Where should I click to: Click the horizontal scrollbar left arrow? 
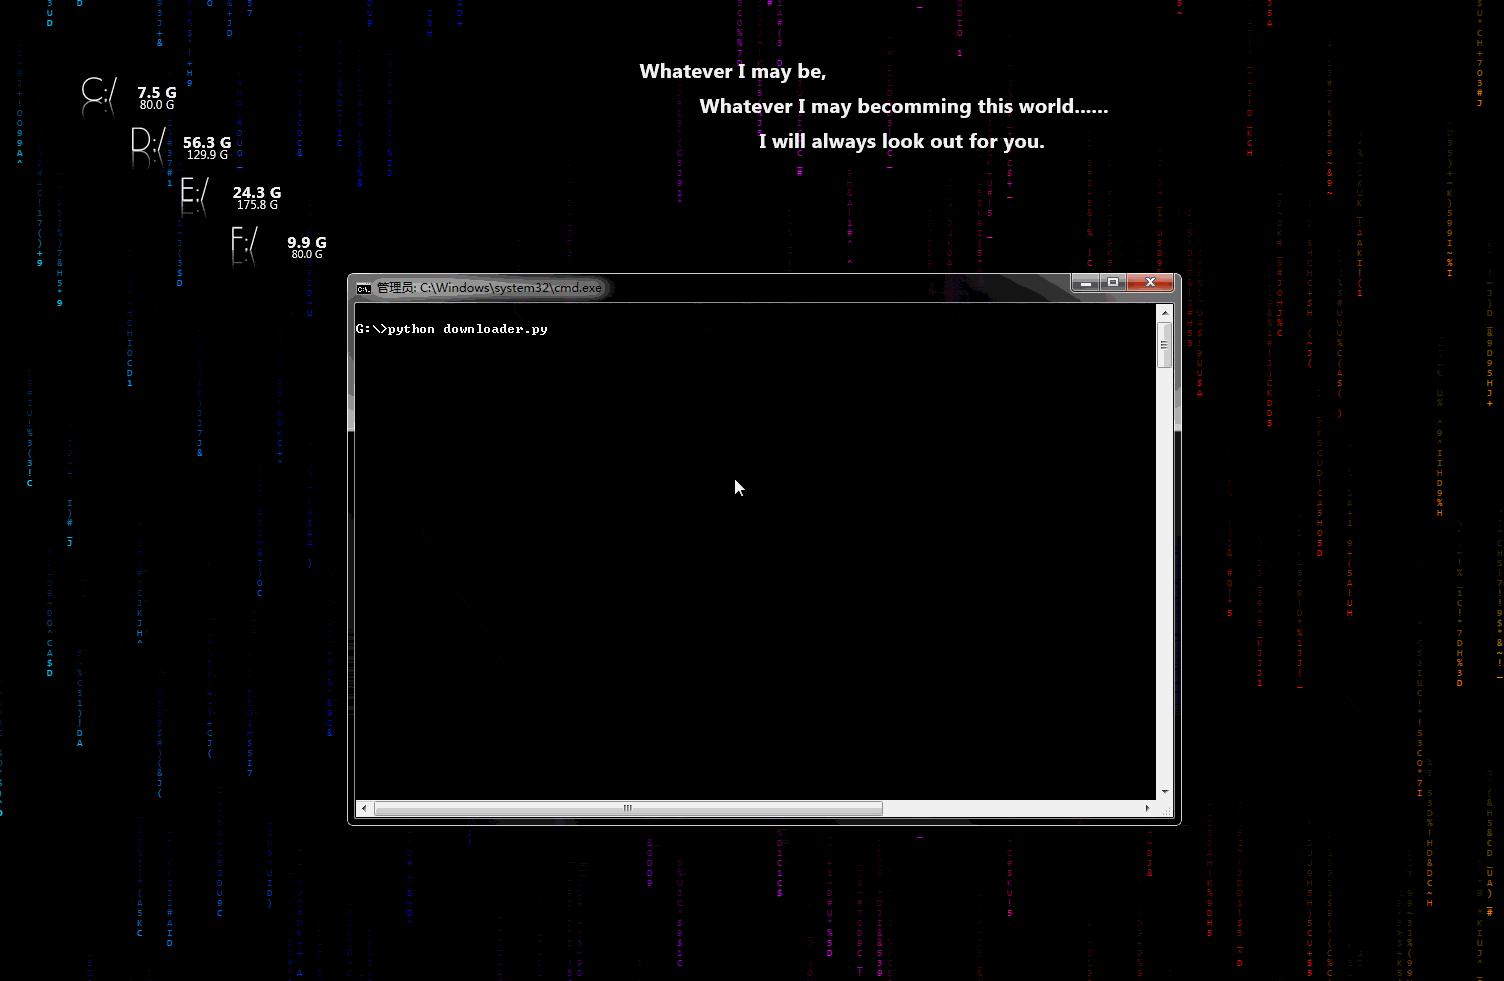click(x=364, y=808)
